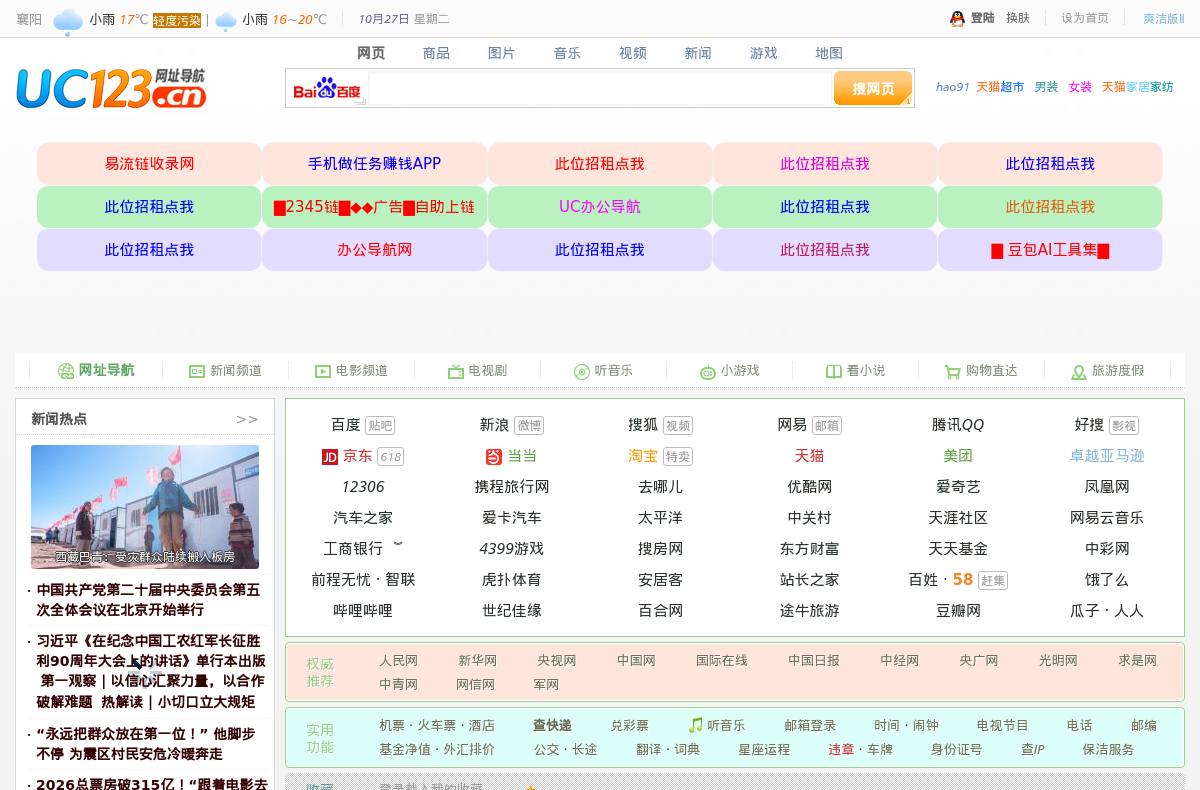Click the 听音乐 disc icon
The height and width of the screenshot is (790, 1200).
[x=582, y=371]
